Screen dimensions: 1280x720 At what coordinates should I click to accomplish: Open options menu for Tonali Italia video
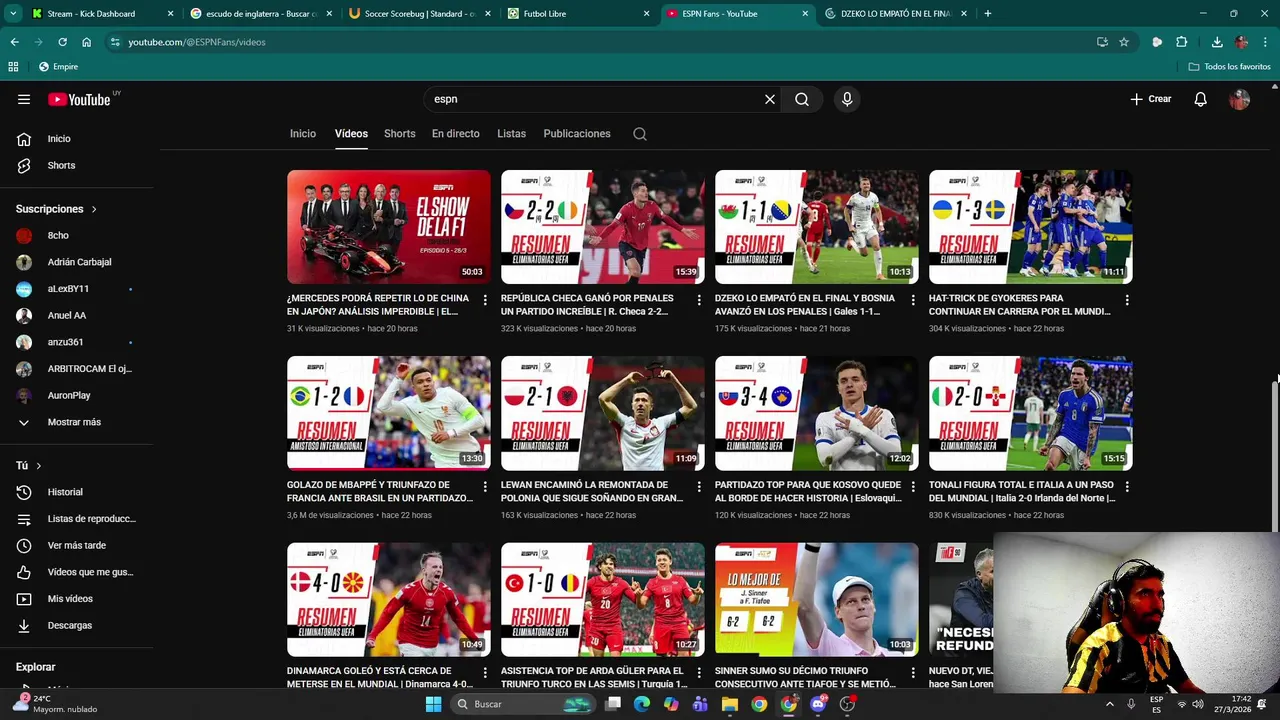1127,487
